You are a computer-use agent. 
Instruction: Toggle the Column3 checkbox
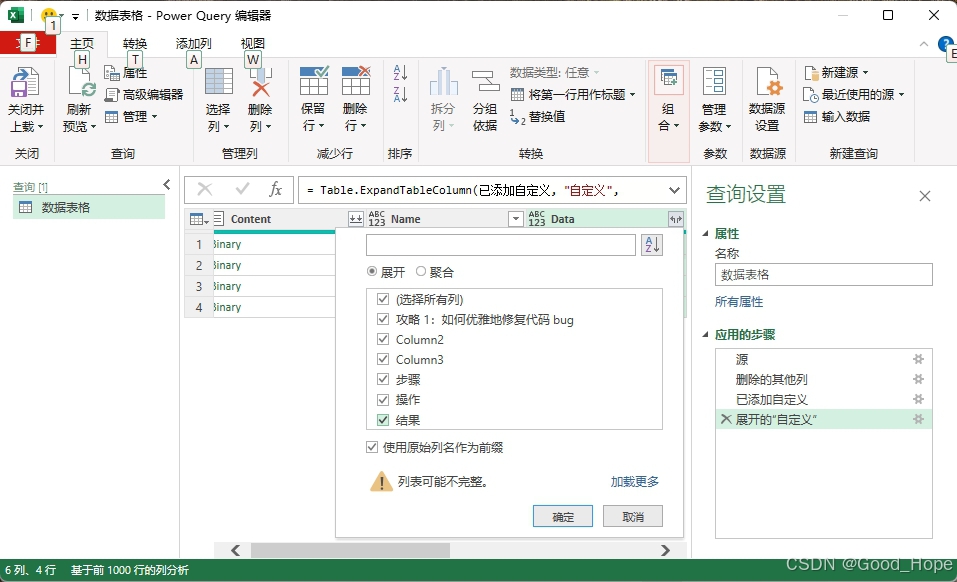tap(383, 359)
